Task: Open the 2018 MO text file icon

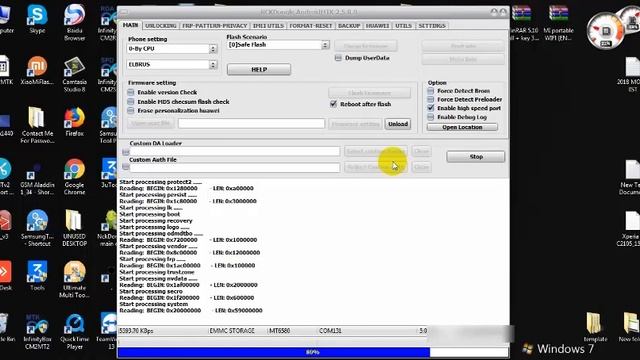Action: 632,74
